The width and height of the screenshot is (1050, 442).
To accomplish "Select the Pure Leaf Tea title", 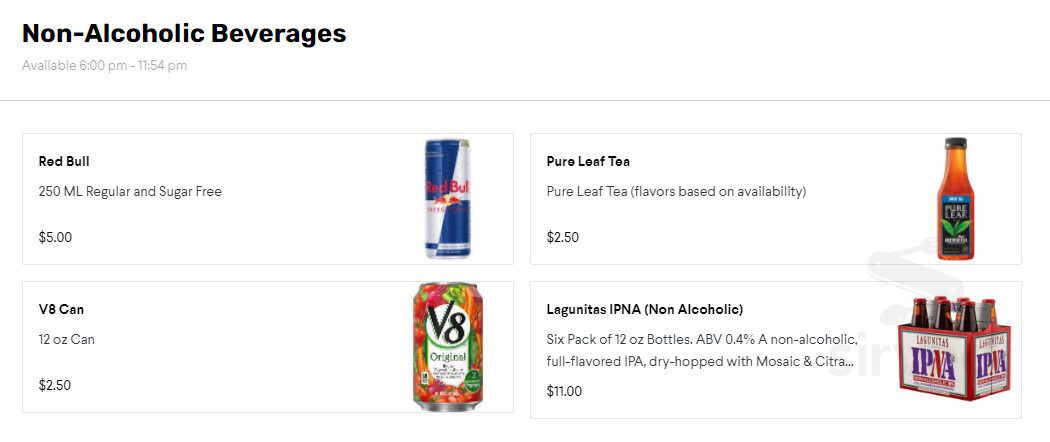I will coord(588,161).
